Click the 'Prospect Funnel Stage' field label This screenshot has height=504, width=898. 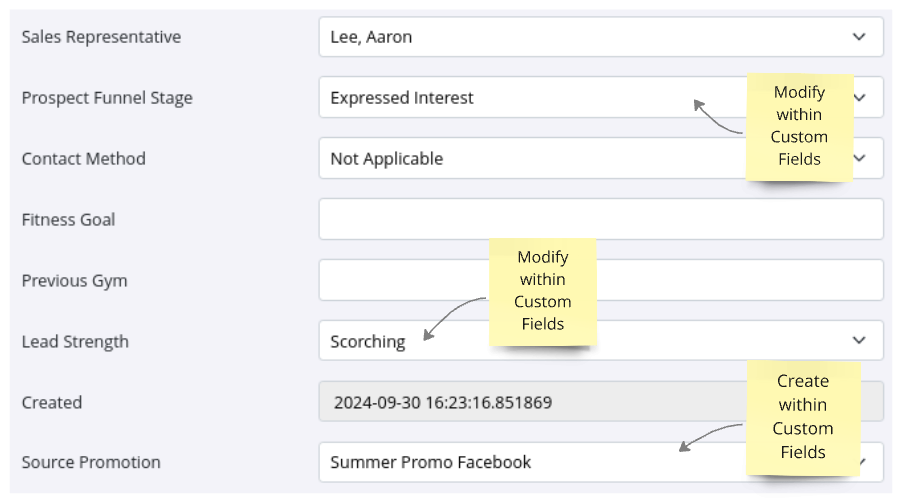tap(107, 98)
